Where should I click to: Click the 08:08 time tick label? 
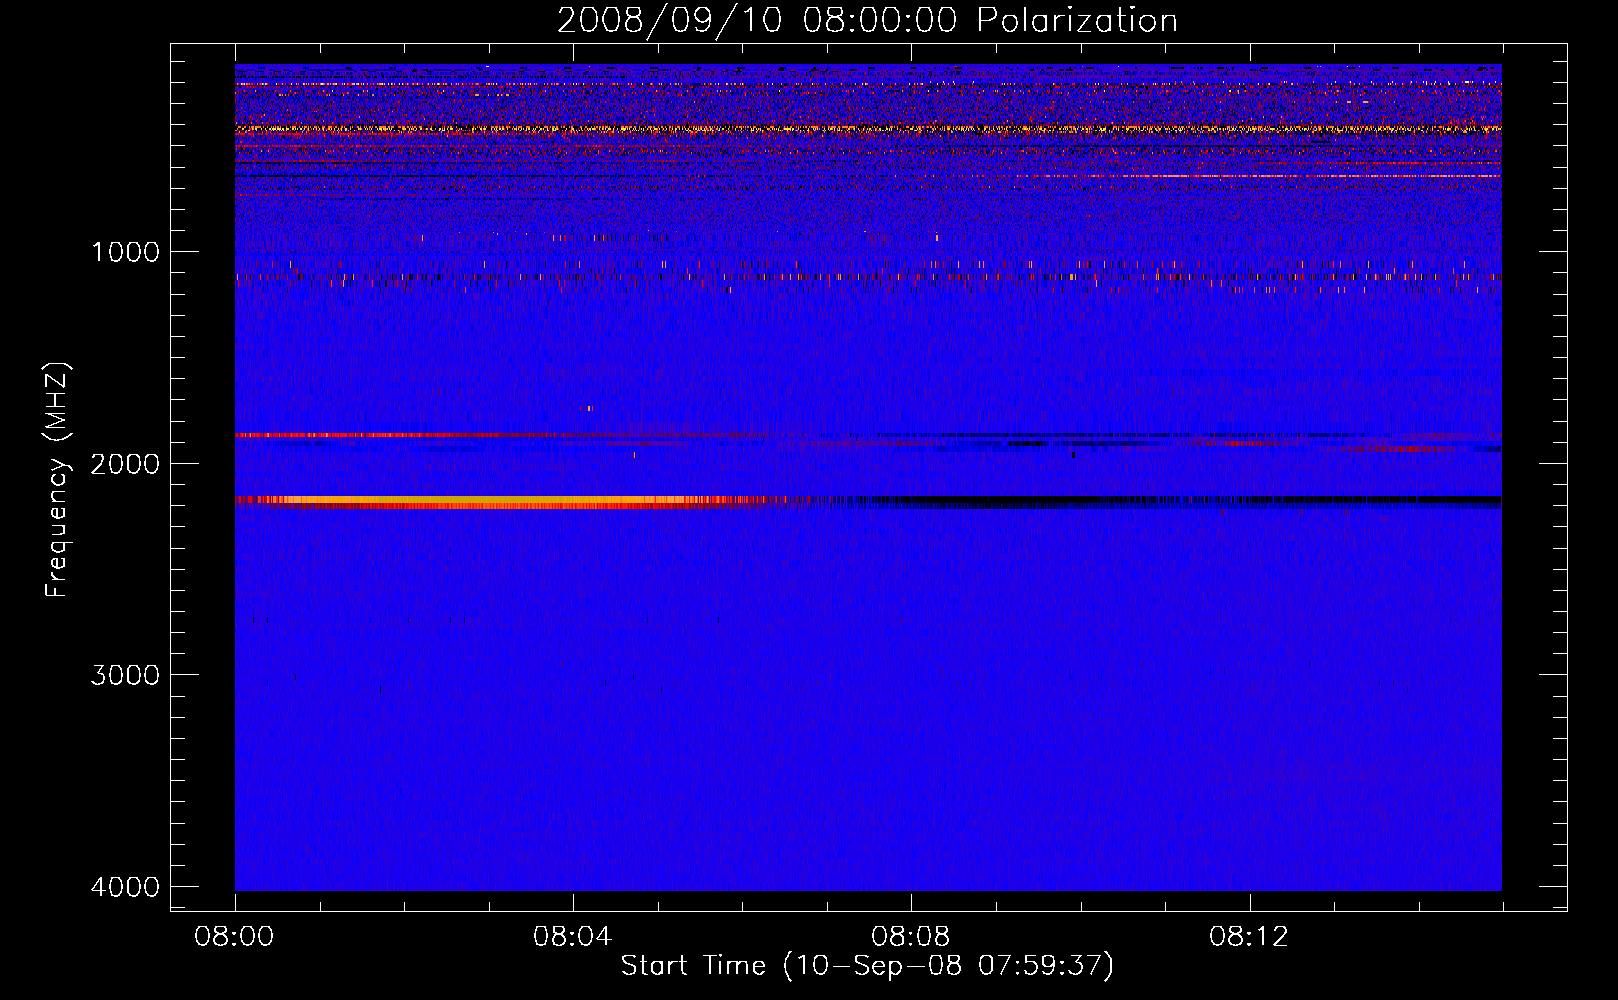pos(911,937)
